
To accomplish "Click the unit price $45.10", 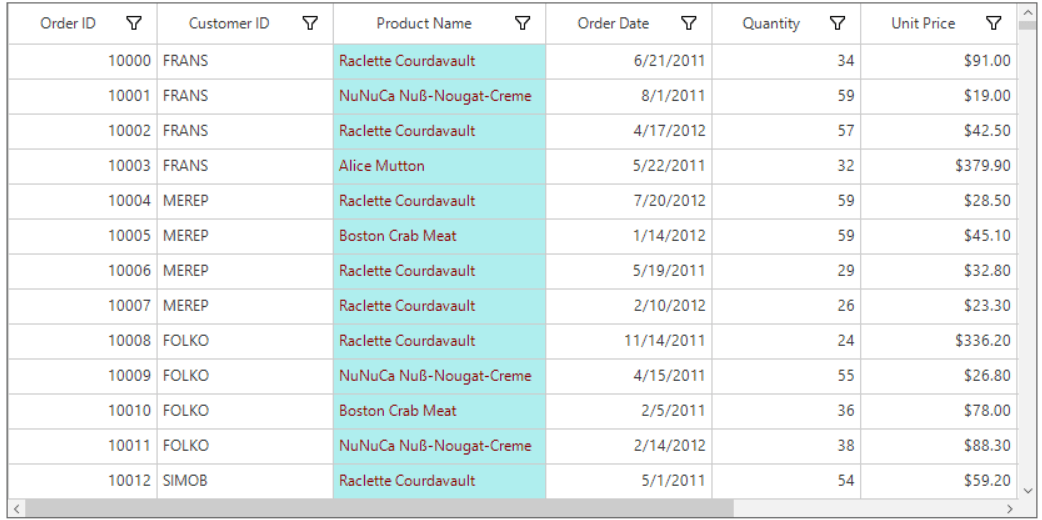I will (x=939, y=236).
